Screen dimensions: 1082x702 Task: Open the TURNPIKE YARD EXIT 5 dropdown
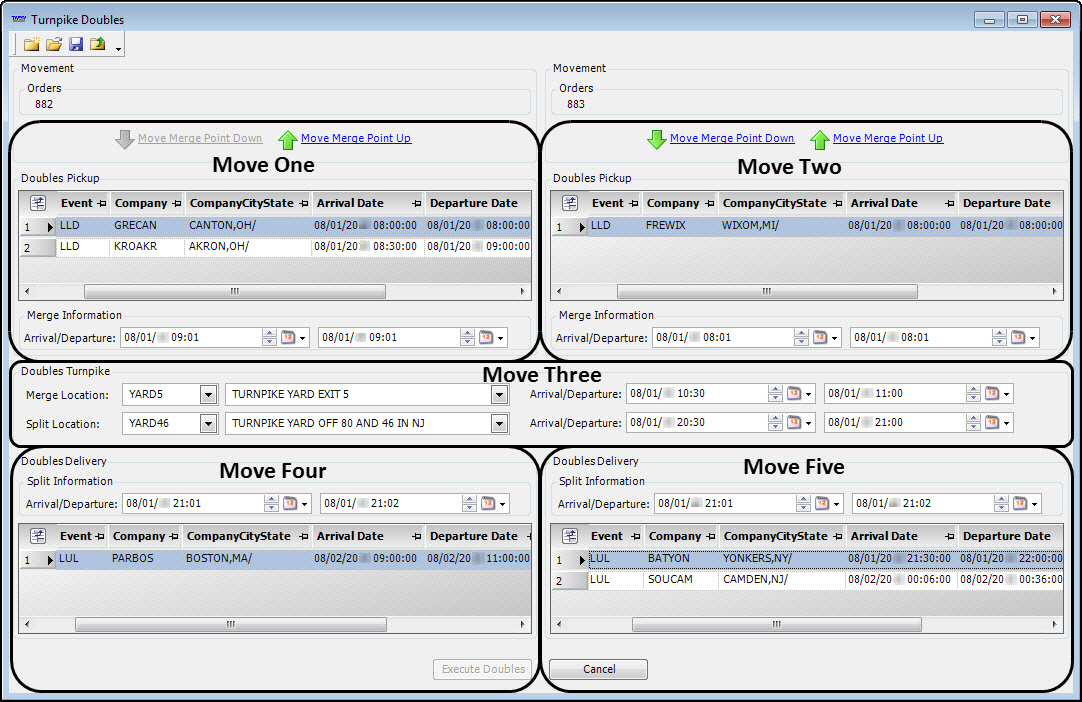pyautogui.click(x=500, y=395)
